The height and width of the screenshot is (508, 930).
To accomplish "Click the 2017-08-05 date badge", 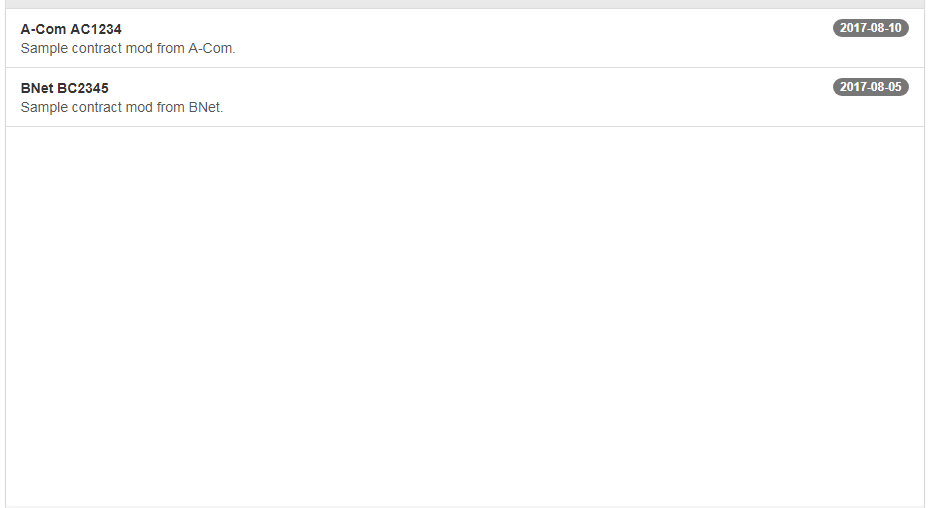I will pyautogui.click(x=870, y=87).
